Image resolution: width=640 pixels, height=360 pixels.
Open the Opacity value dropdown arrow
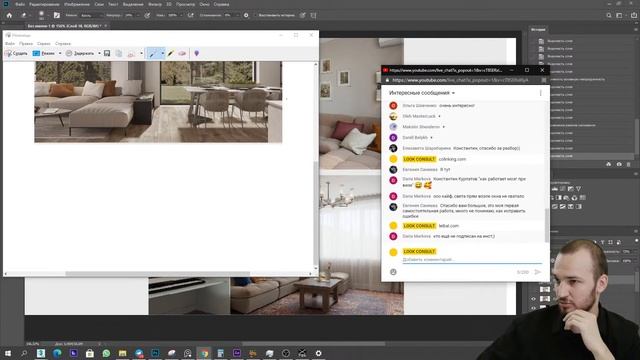(x=138, y=15)
